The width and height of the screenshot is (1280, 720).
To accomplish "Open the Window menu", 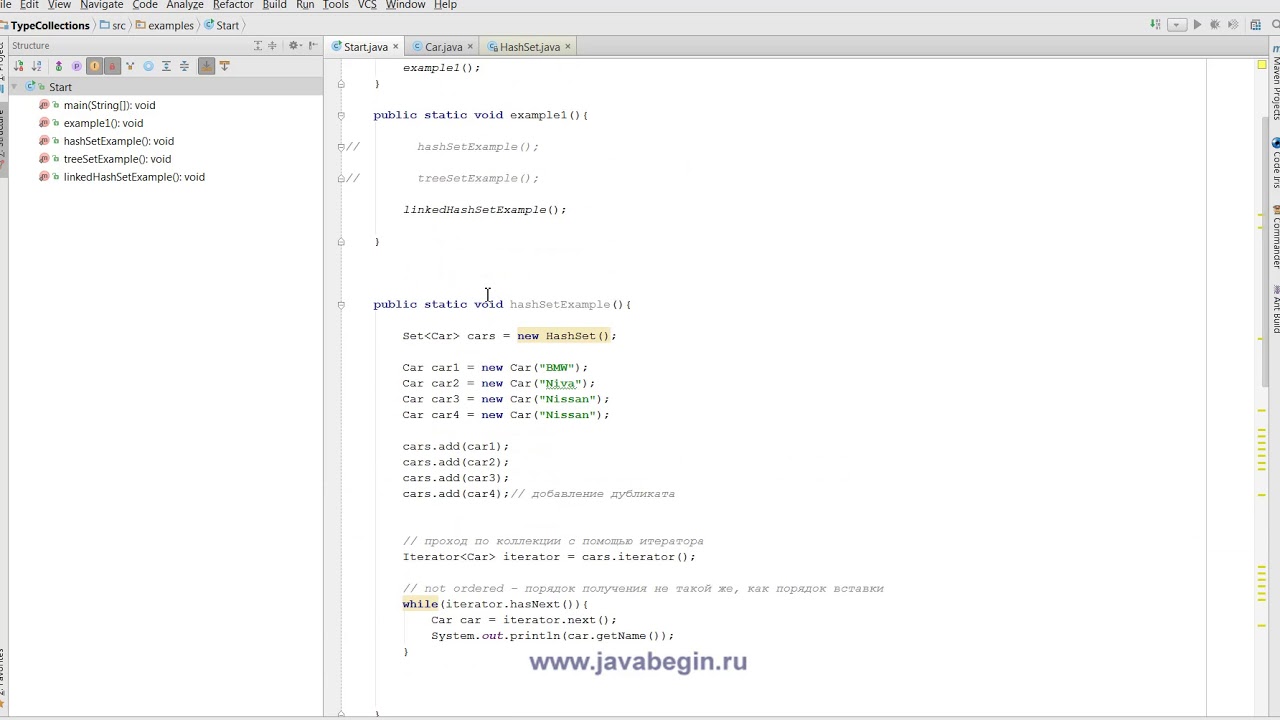I will tap(405, 5).
